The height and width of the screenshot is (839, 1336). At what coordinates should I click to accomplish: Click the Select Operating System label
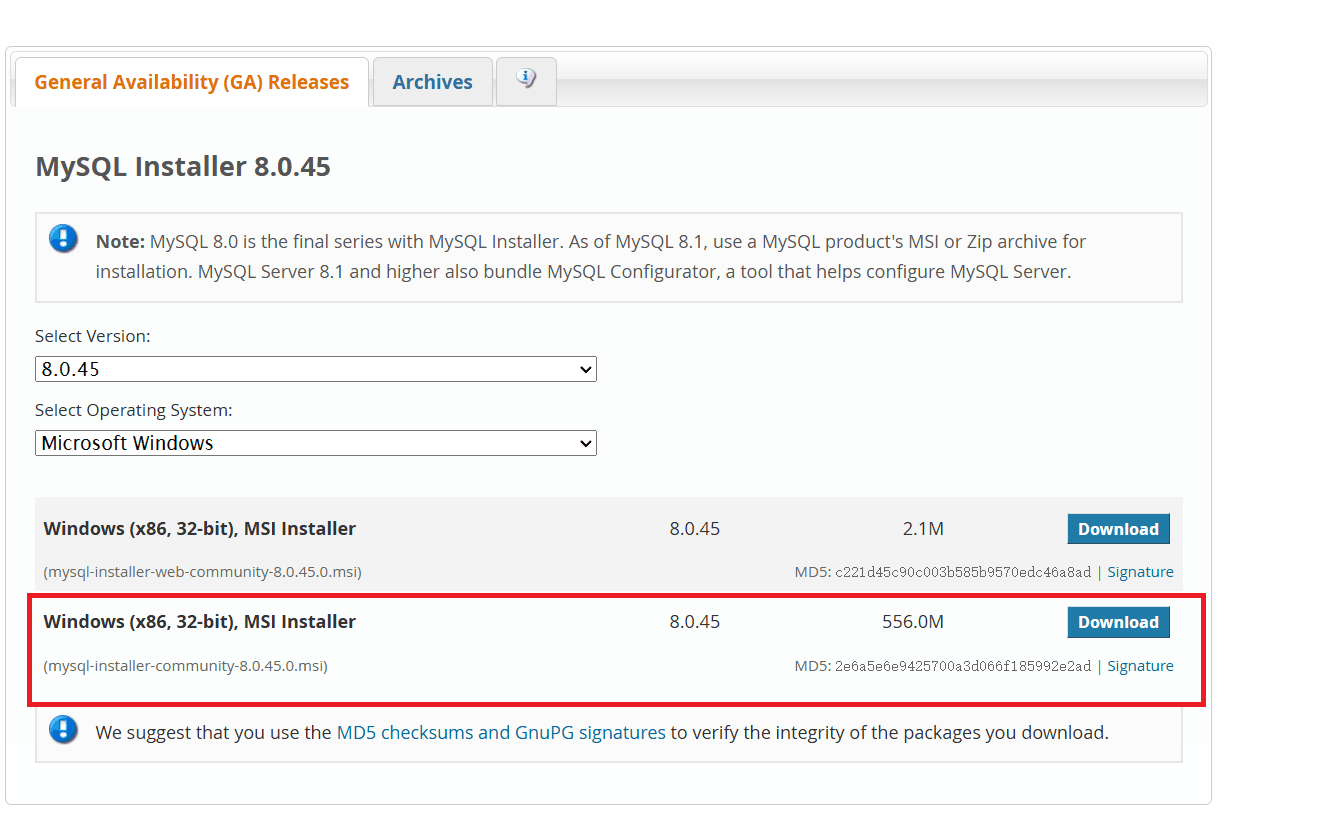point(134,411)
